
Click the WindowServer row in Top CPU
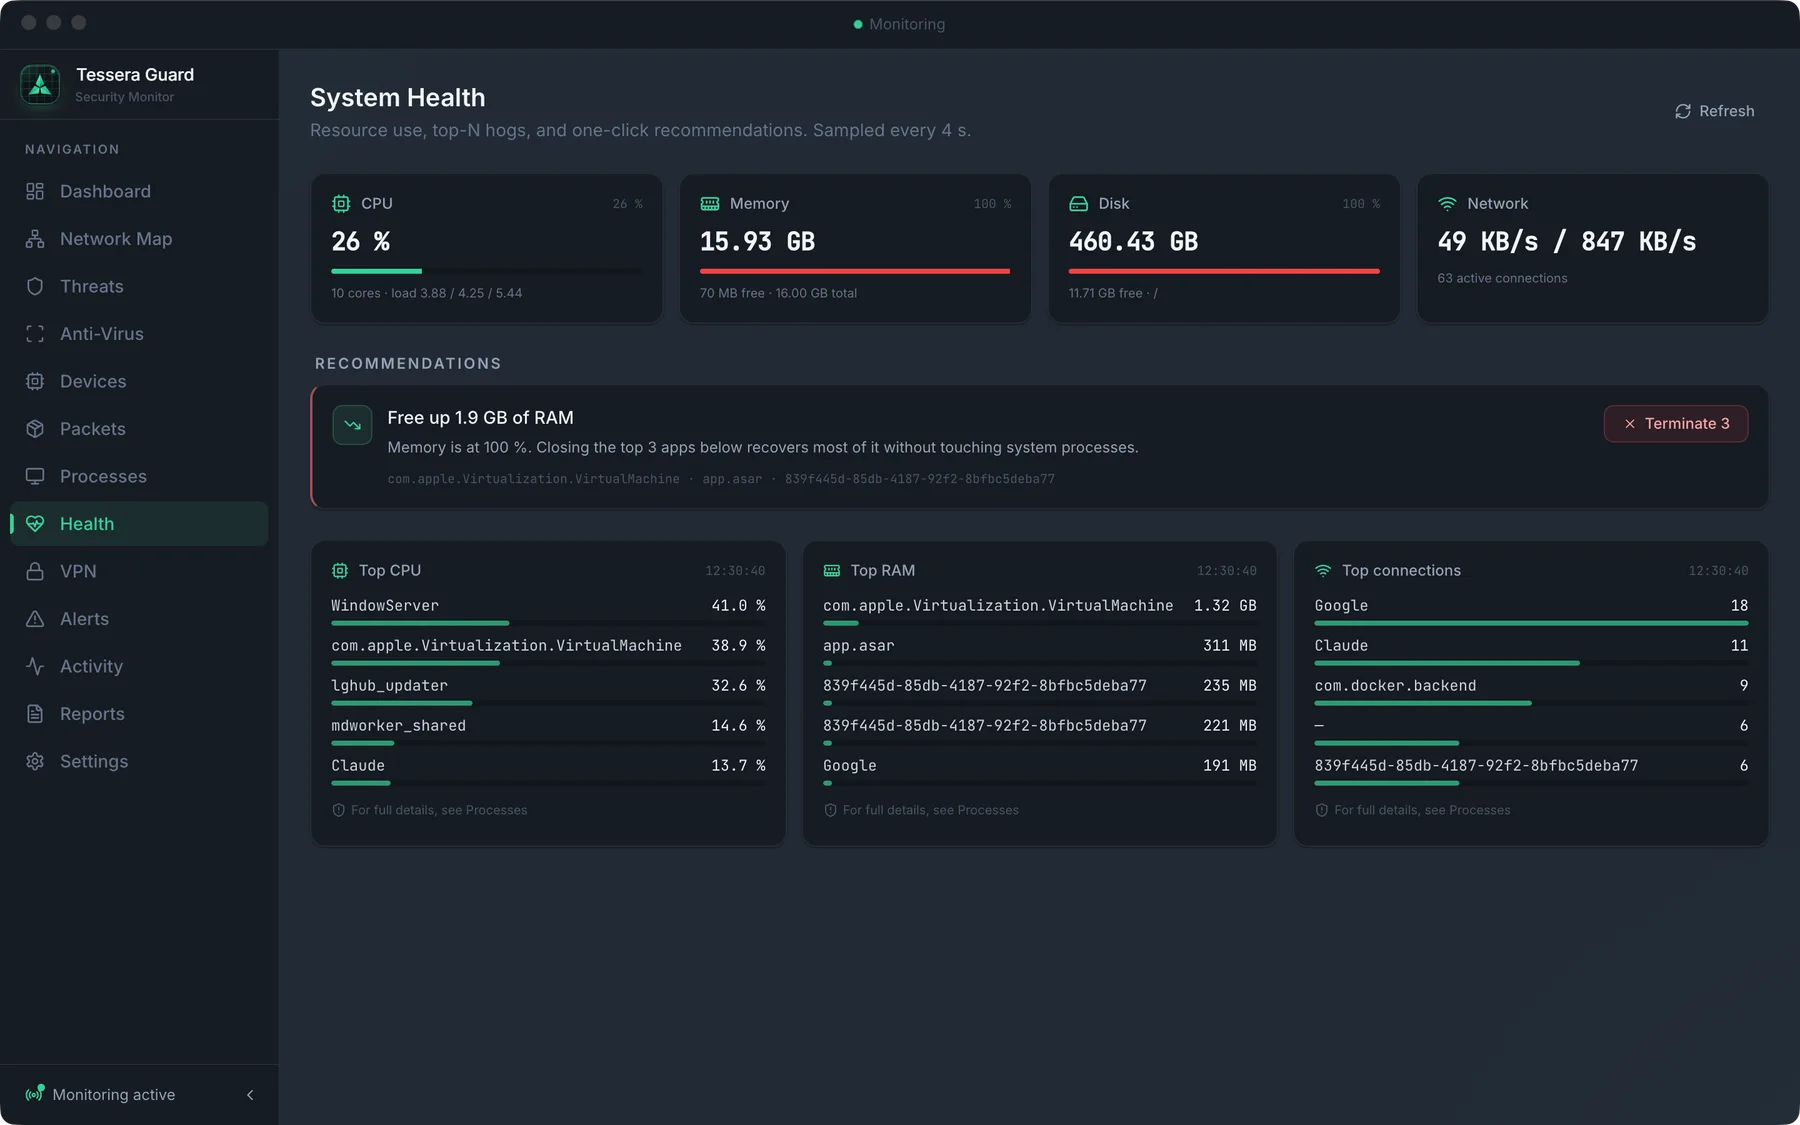point(548,610)
